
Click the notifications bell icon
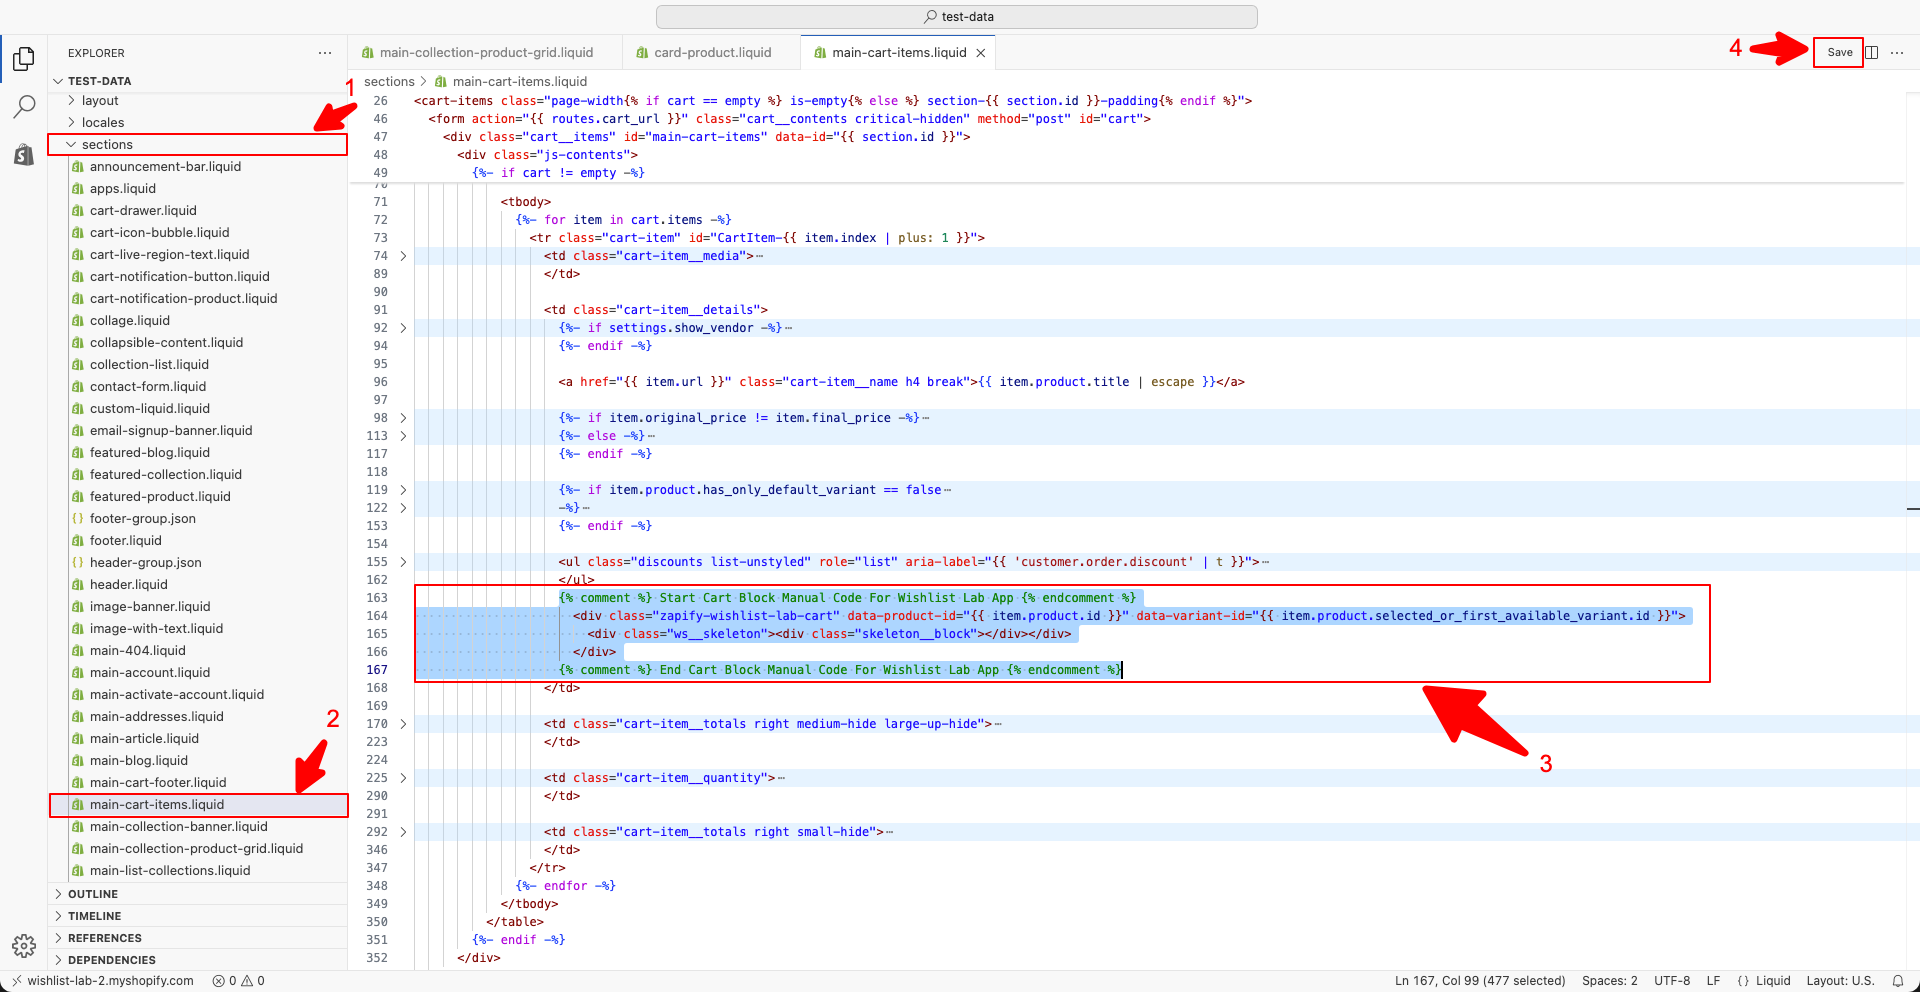[x=1898, y=981]
